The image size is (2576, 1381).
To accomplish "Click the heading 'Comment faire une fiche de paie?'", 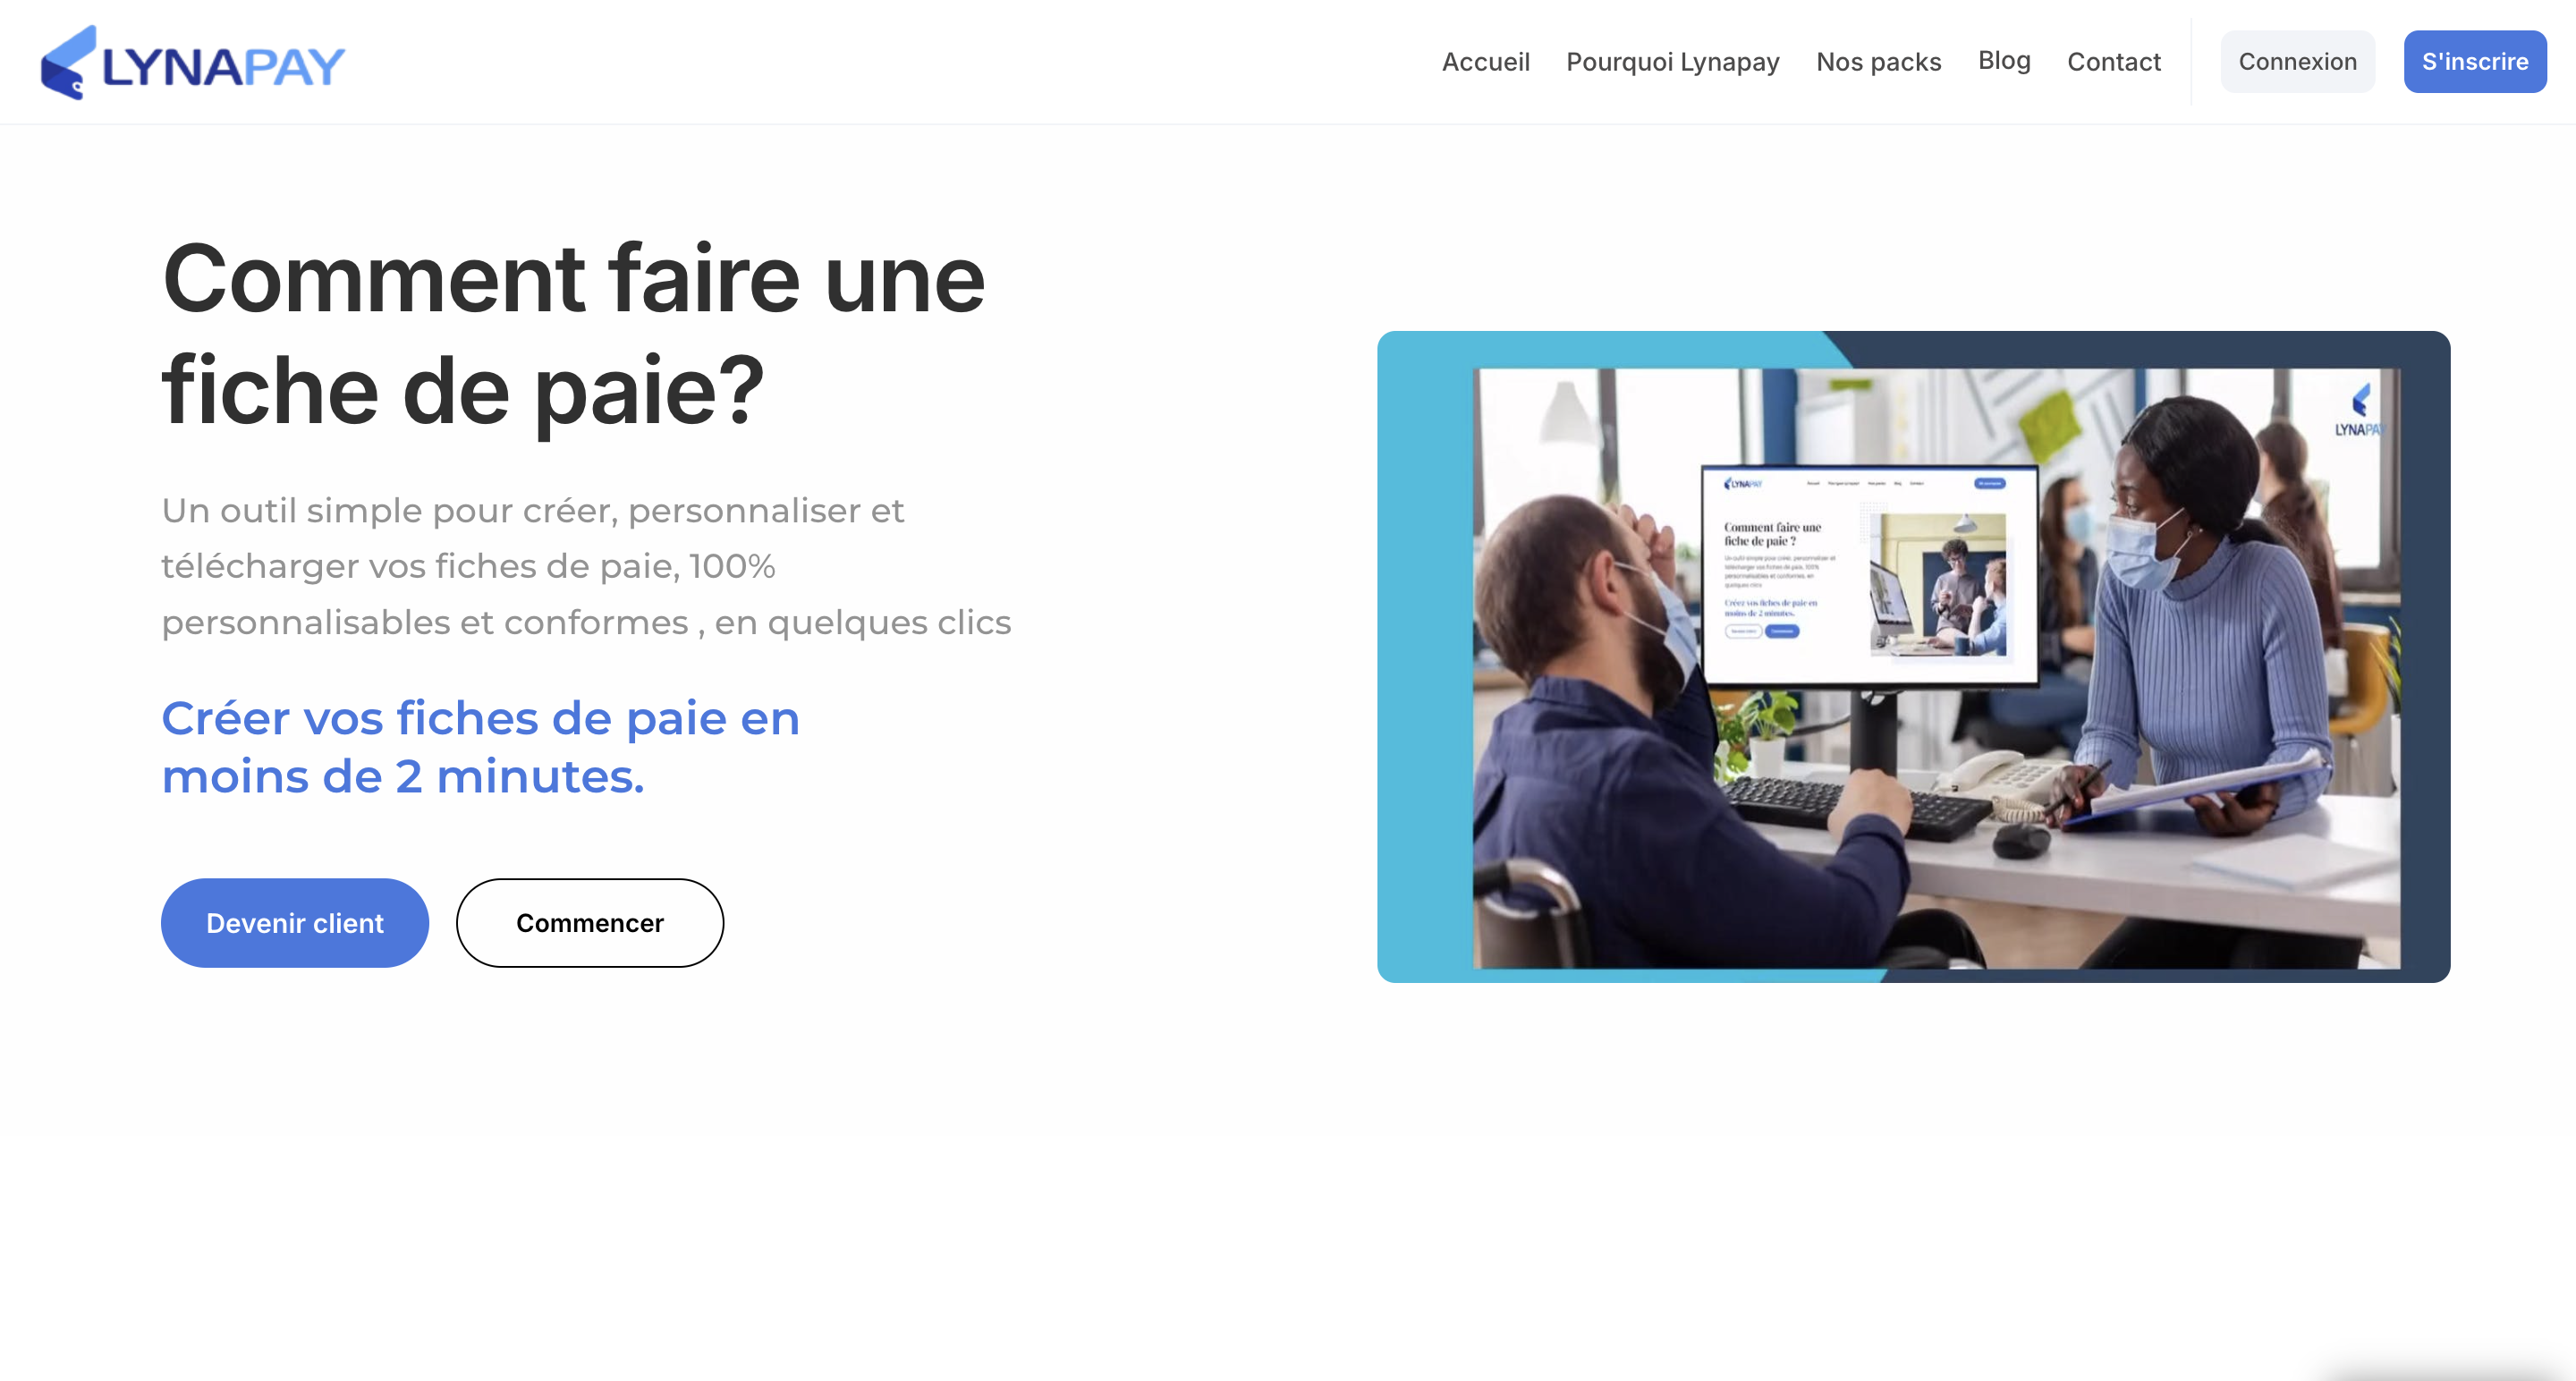I will (x=573, y=335).
